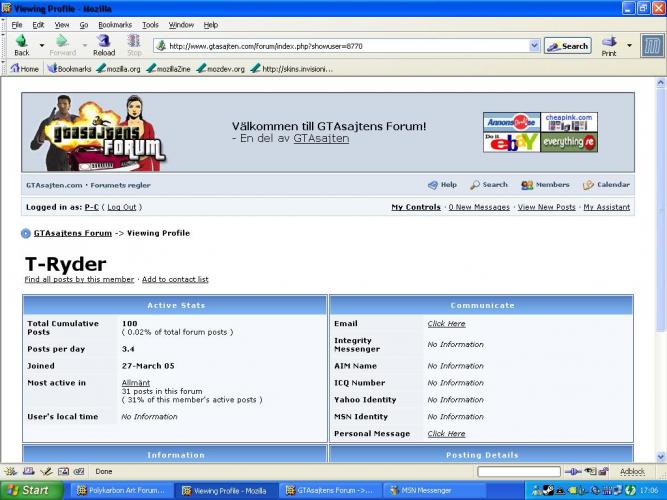Open the Bookmarks menu
667x500 pixels.
click(x=115, y=24)
